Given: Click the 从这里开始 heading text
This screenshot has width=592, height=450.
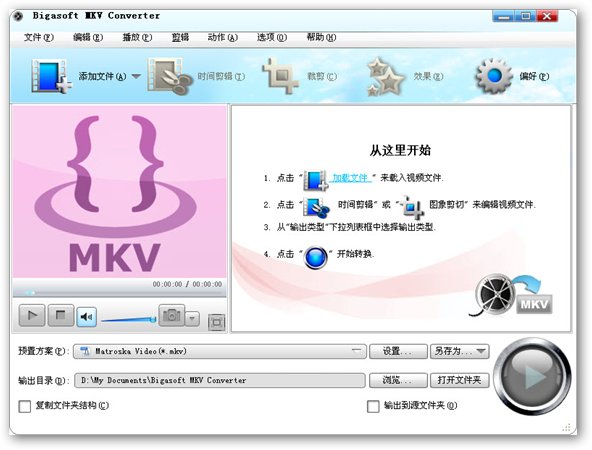Looking at the screenshot, I should [400, 150].
